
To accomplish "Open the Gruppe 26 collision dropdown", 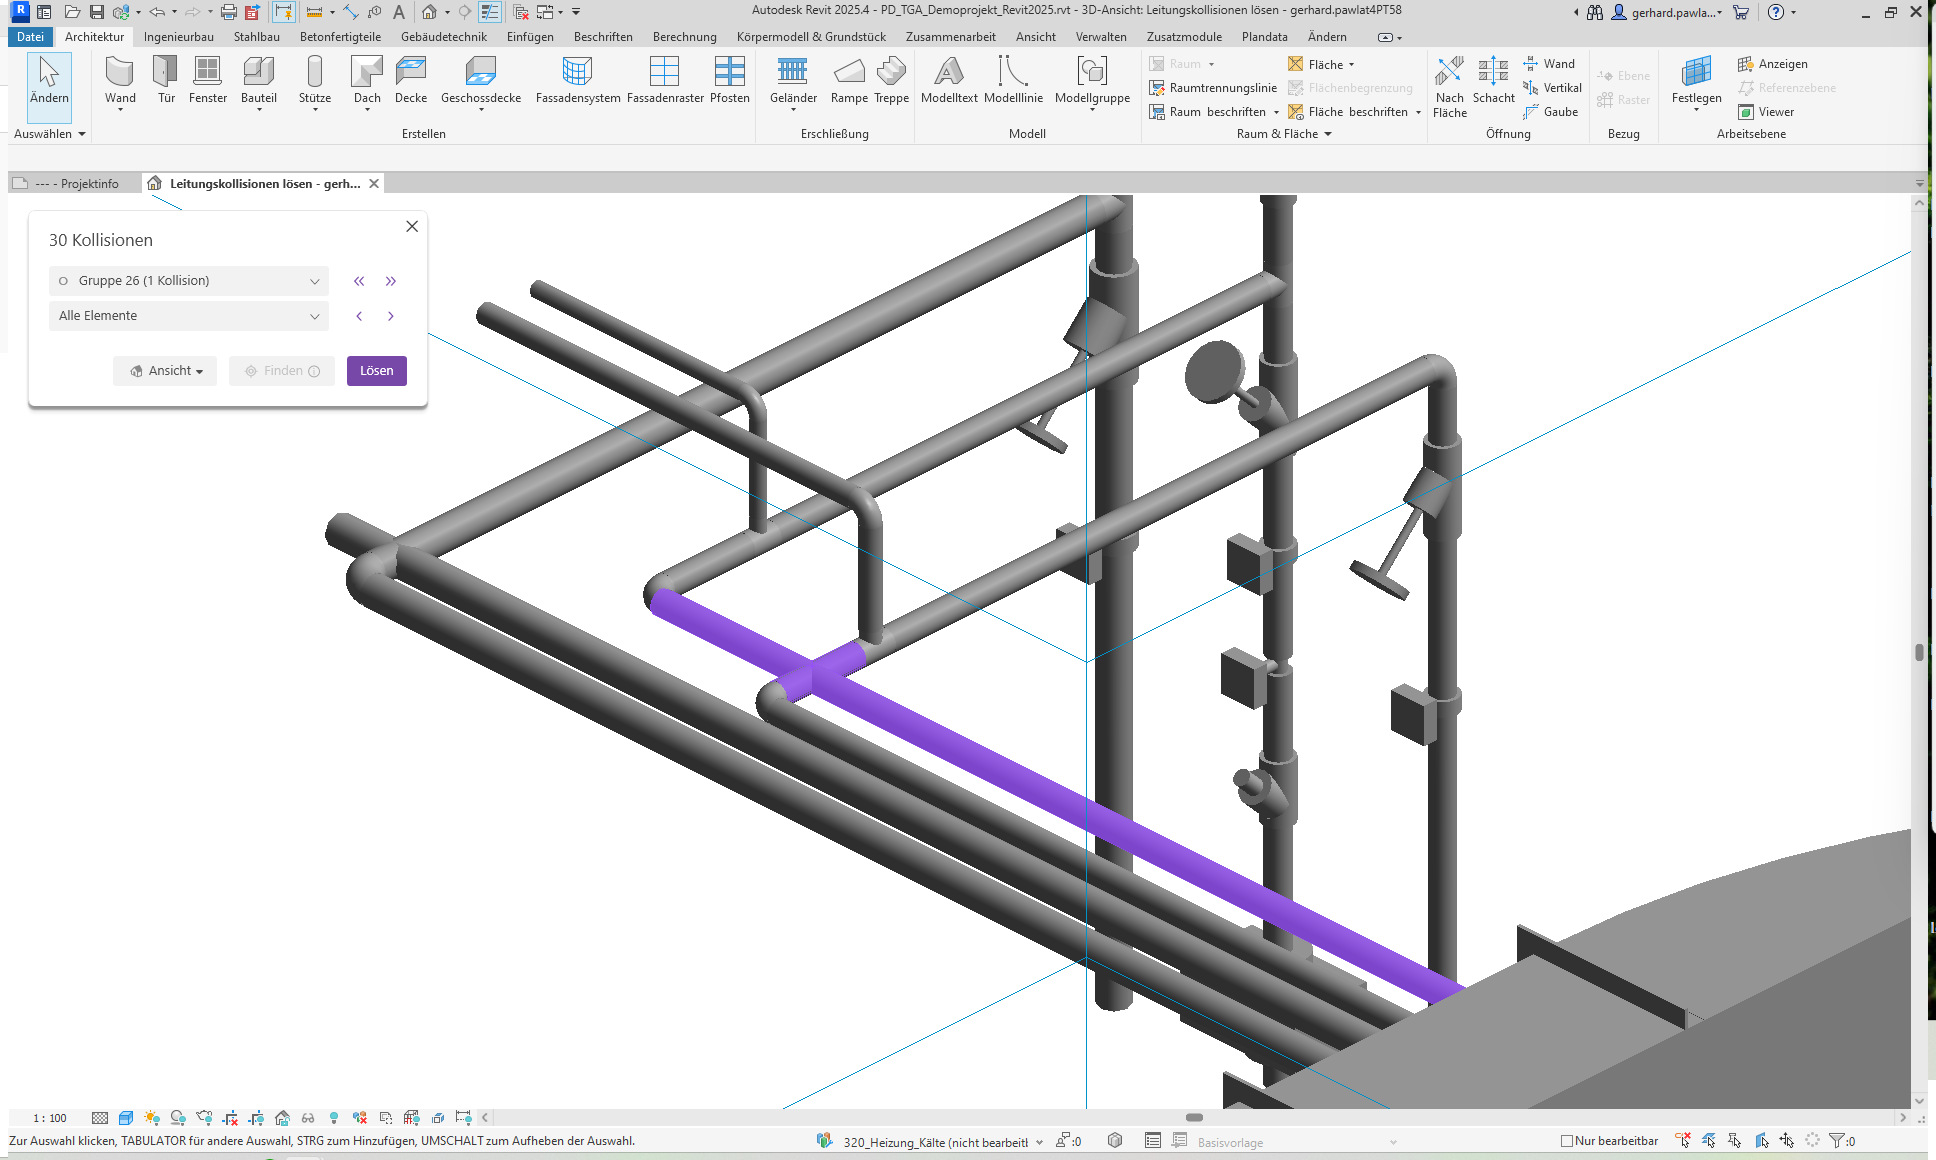I will tap(189, 281).
